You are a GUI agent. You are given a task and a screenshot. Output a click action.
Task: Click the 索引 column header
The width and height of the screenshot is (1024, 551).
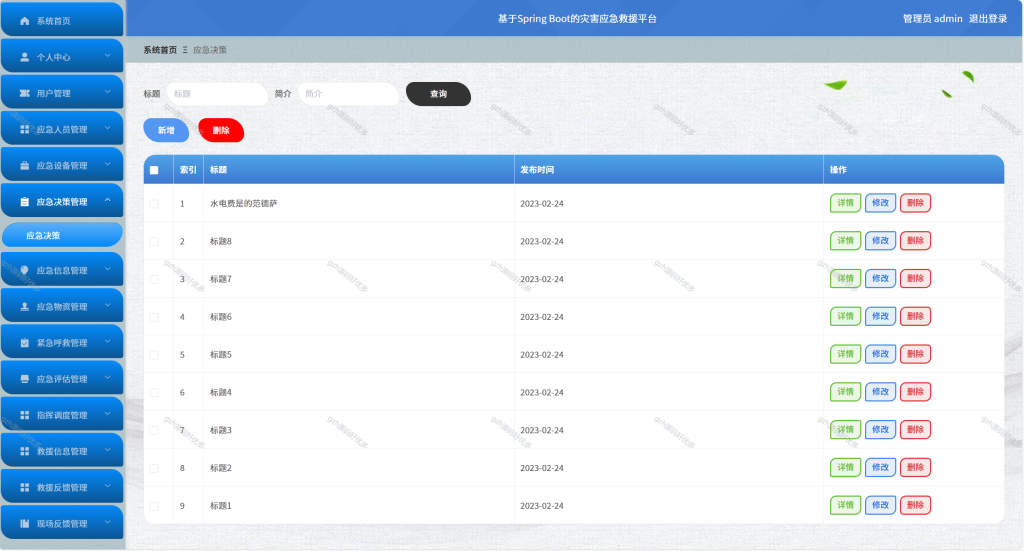[x=188, y=170]
